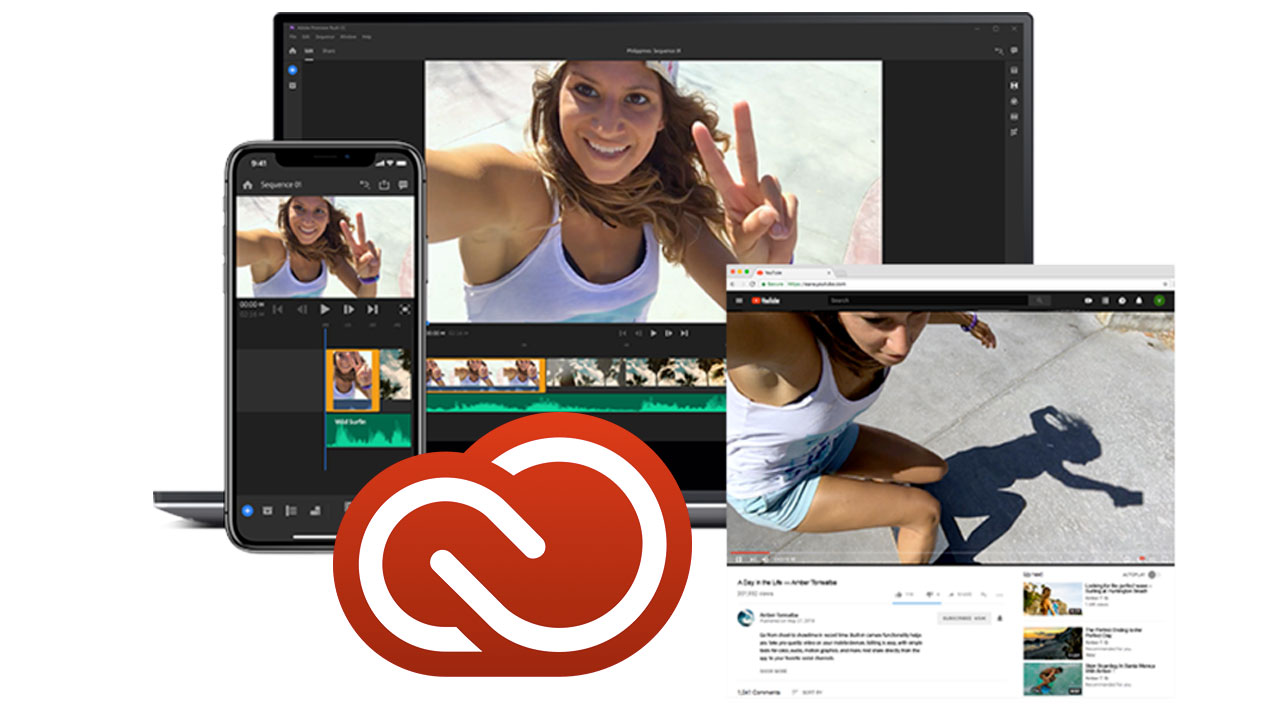Click the home icon in laptop Rush window
Viewport: 1280px width, 720px height.
292,51
